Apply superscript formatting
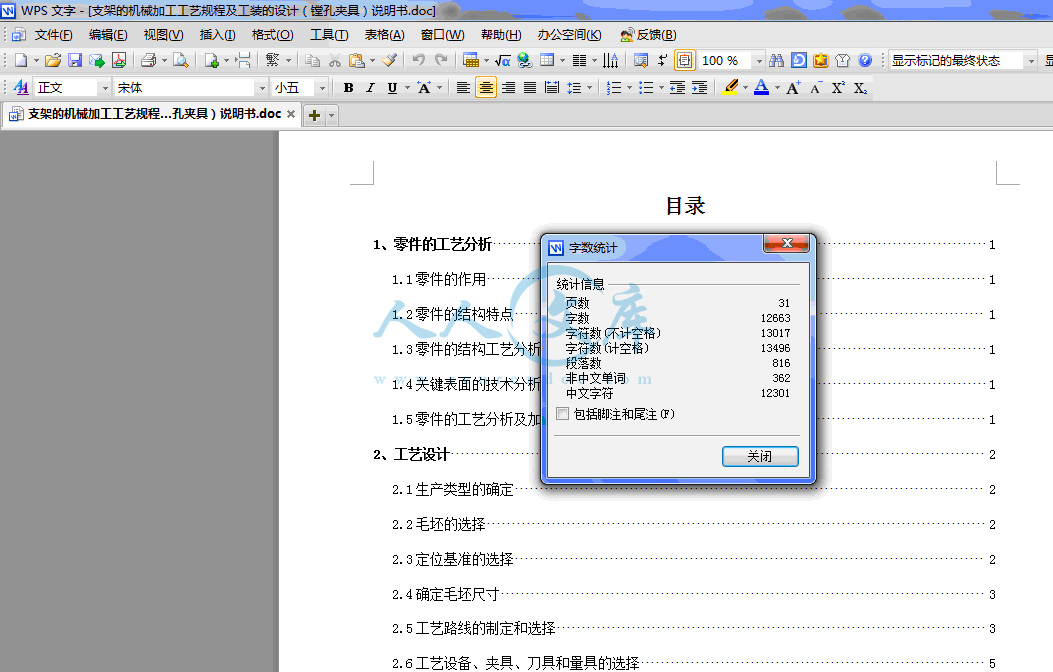 838,88
